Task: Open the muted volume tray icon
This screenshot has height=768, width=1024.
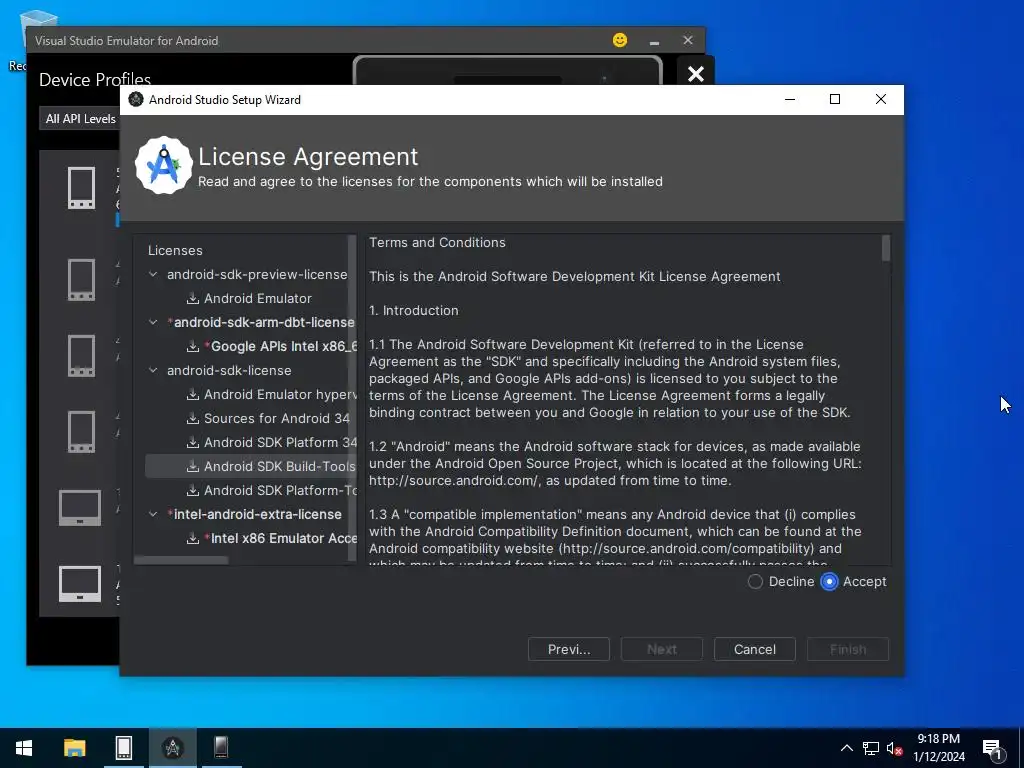Action: point(895,748)
